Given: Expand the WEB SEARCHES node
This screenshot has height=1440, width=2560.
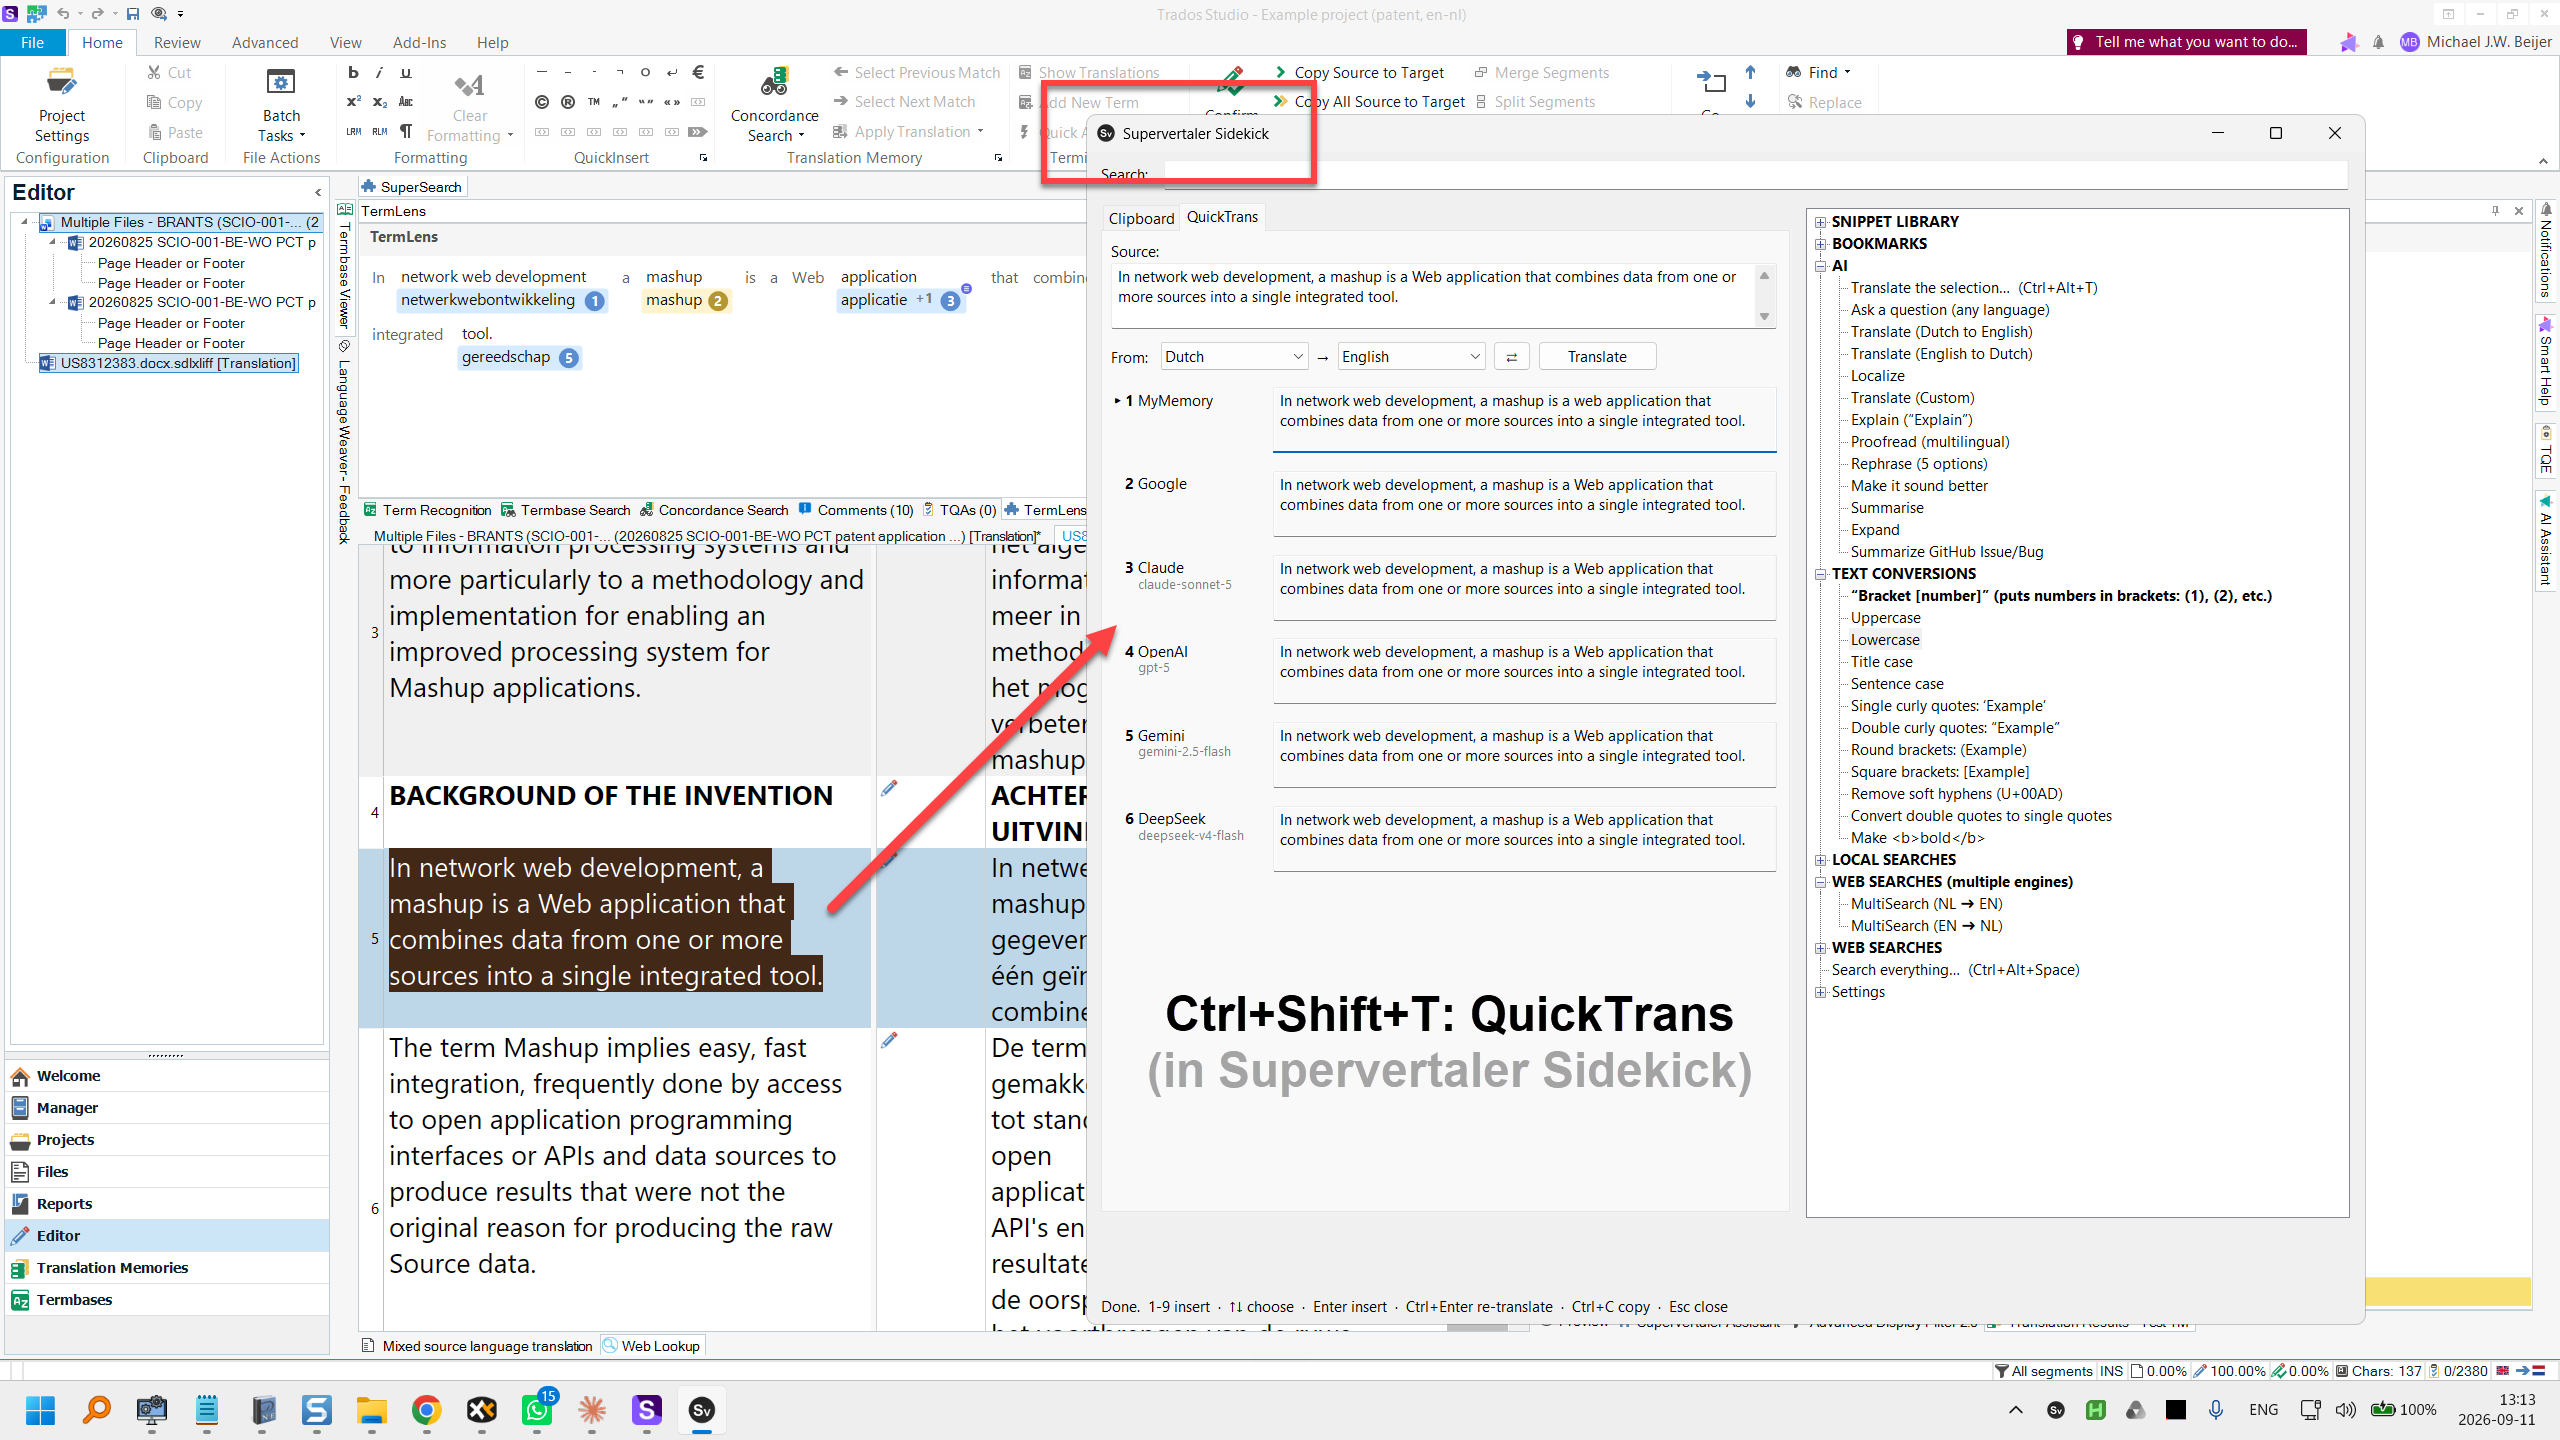Looking at the screenshot, I should pyautogui.click(x=1821, y=948).
